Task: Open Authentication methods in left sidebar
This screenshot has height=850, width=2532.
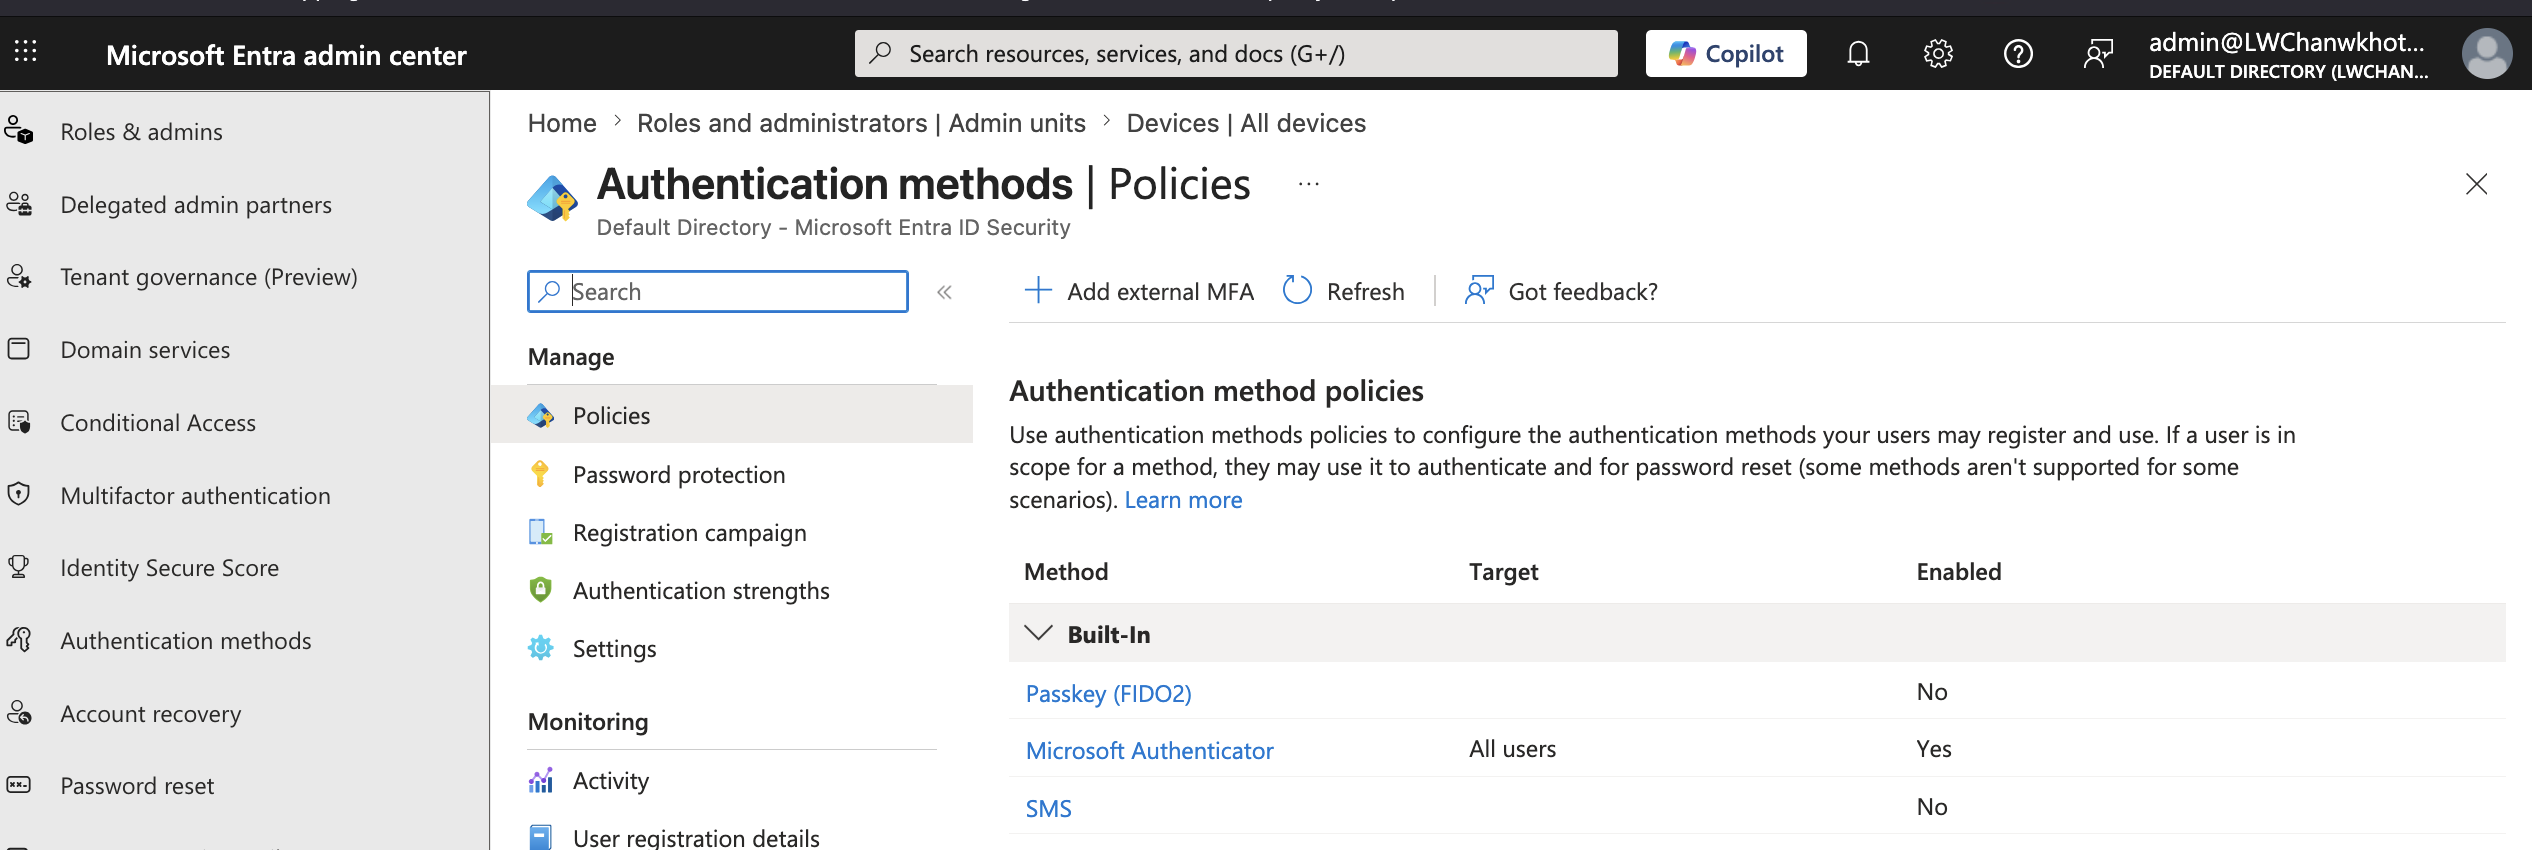Action: [186, 641]
